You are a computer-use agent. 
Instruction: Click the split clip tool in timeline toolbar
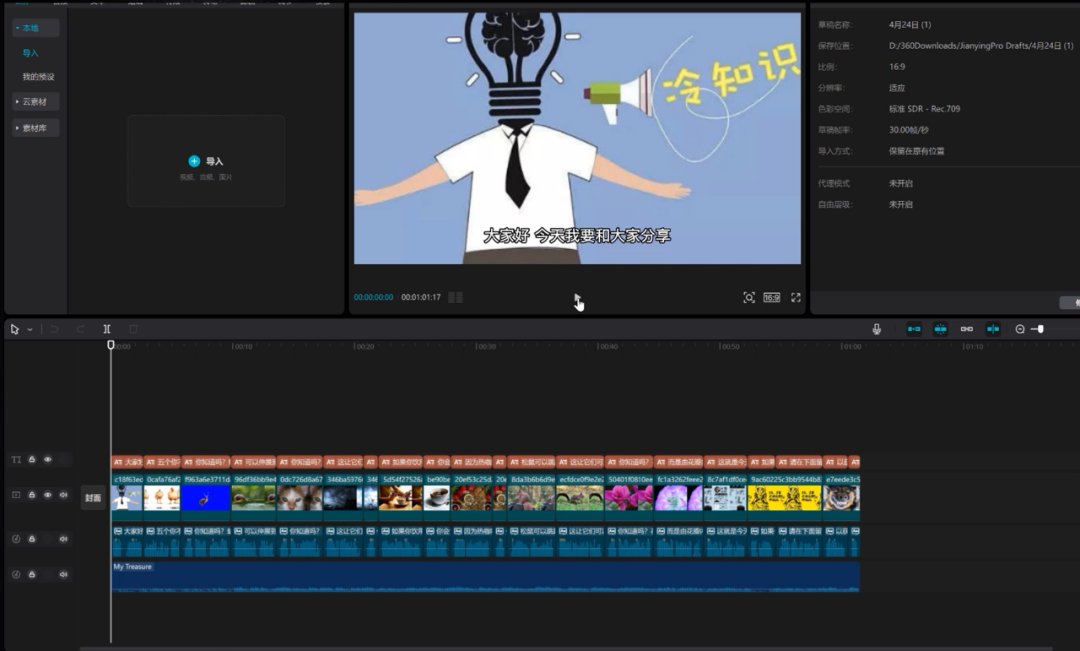(x=107, y=329)
